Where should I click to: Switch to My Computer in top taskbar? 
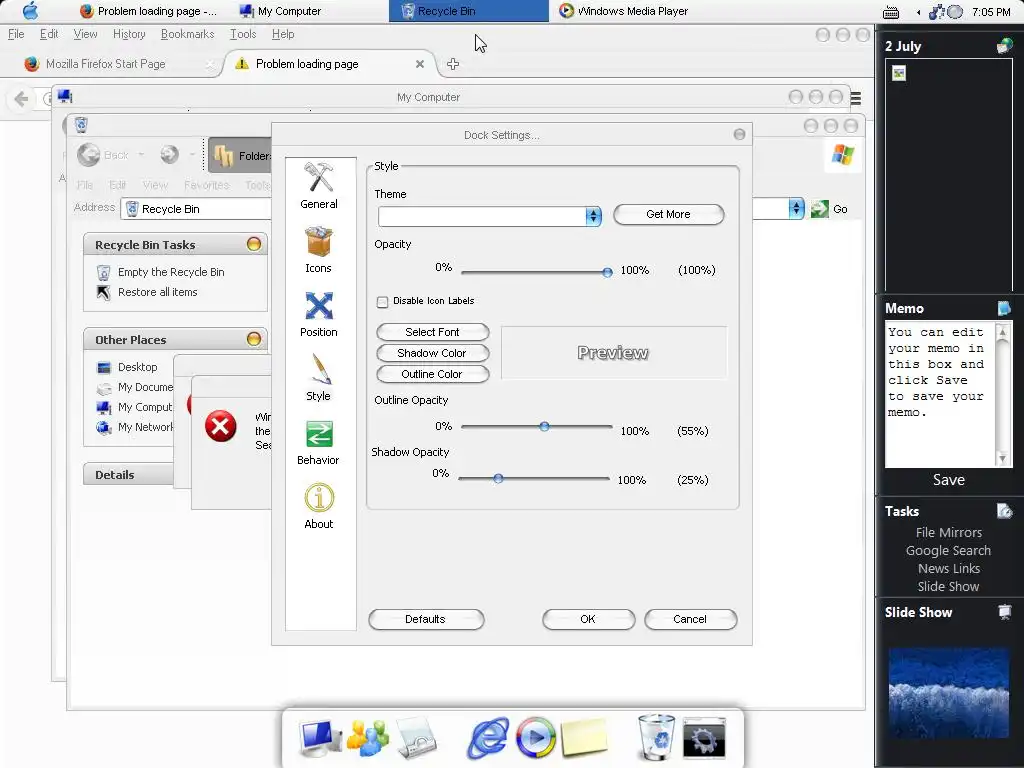281,11
